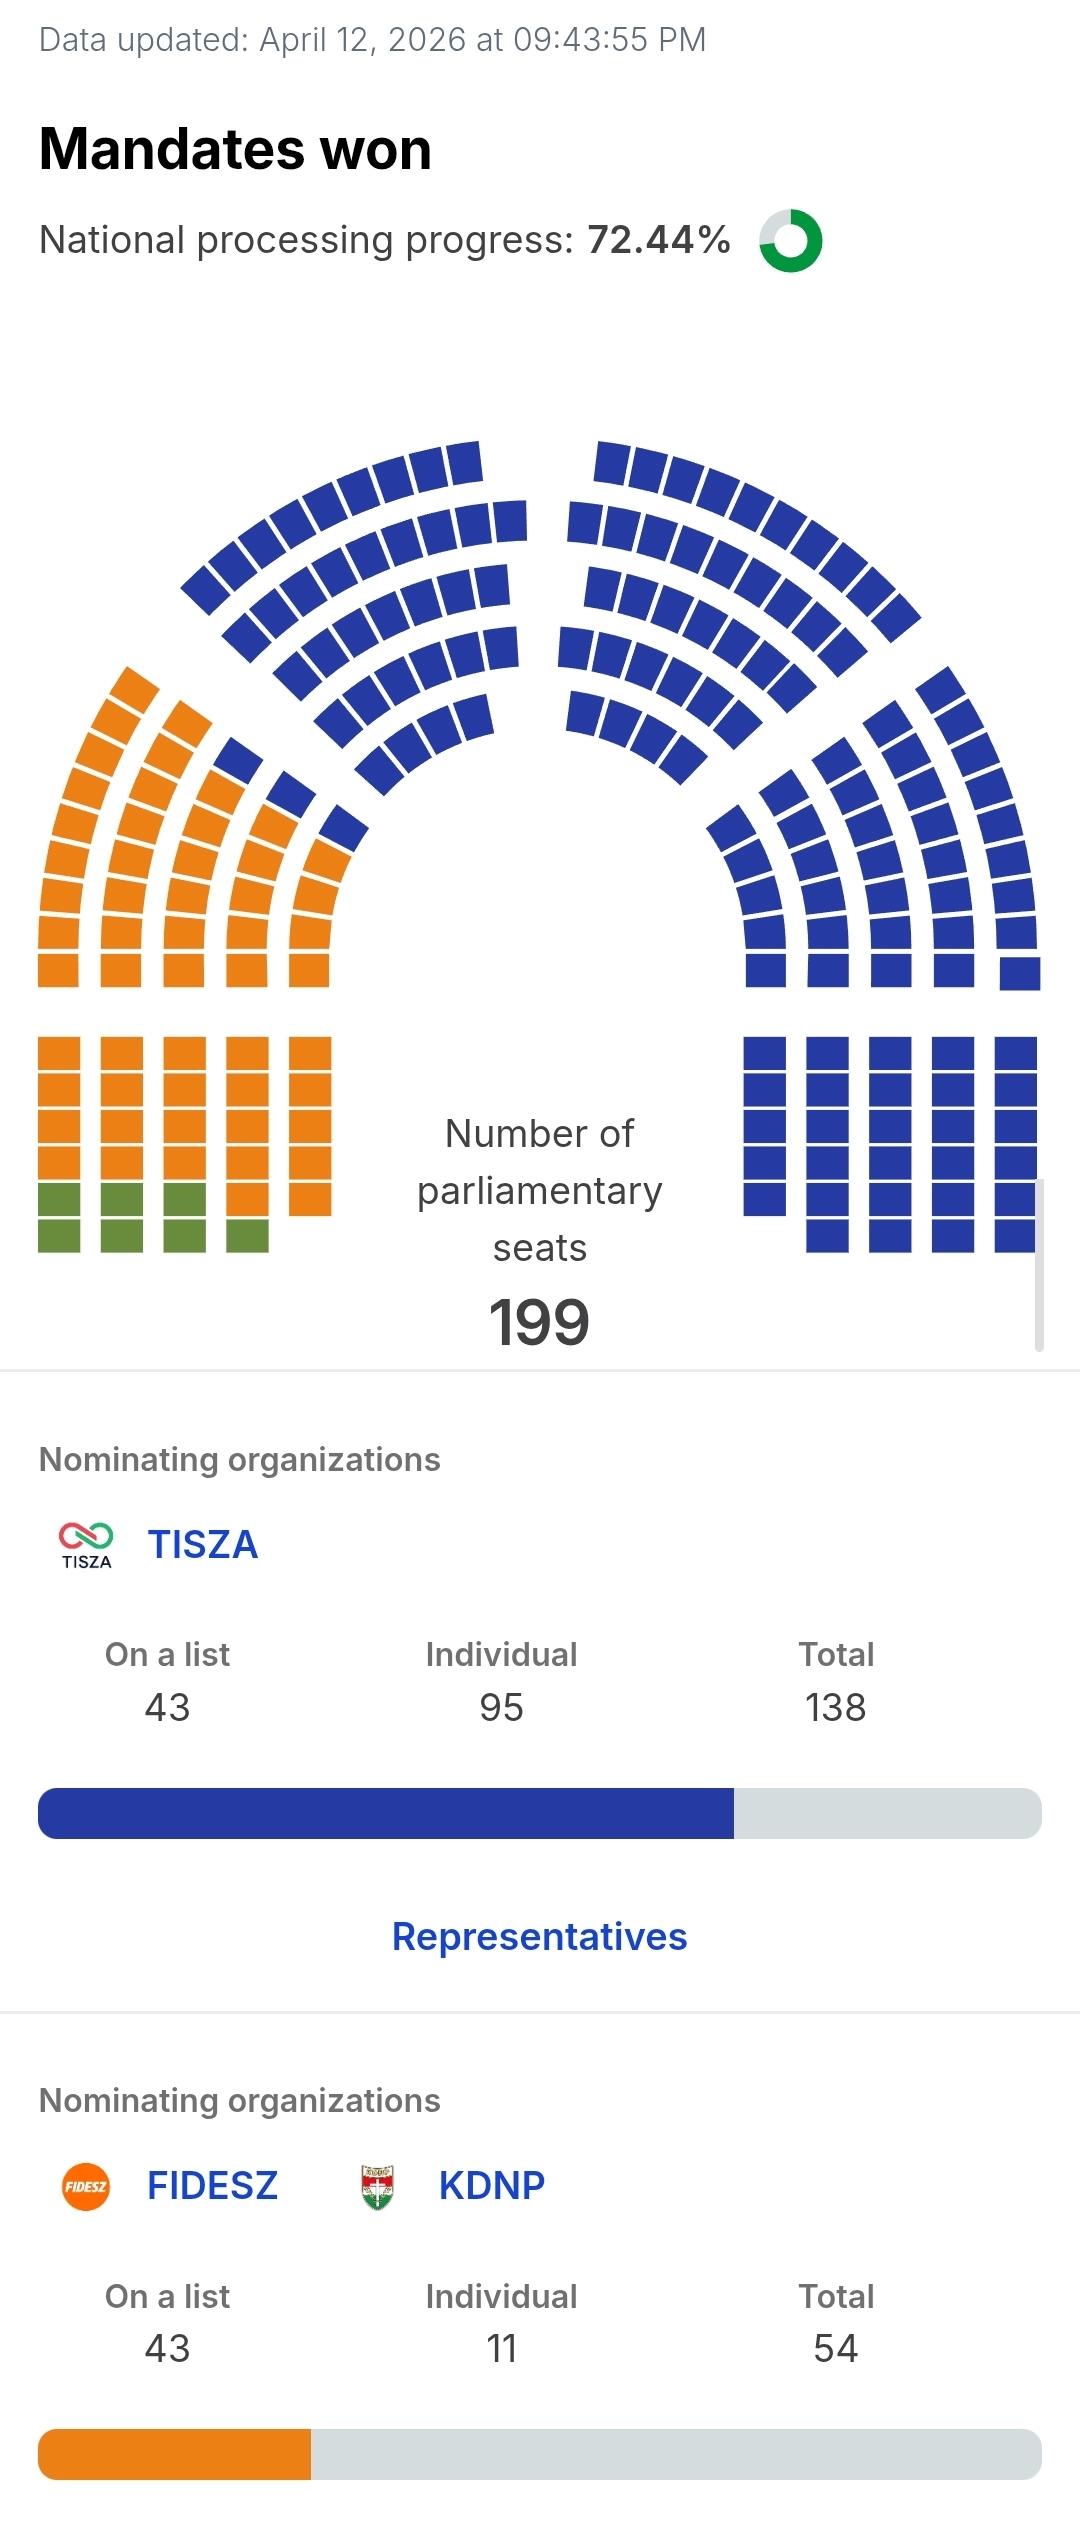Image resolution: width=1080 pixels, height=2524 pixels.
Task: Click the processing progress donut chart
Action: [x=790, y=241]
